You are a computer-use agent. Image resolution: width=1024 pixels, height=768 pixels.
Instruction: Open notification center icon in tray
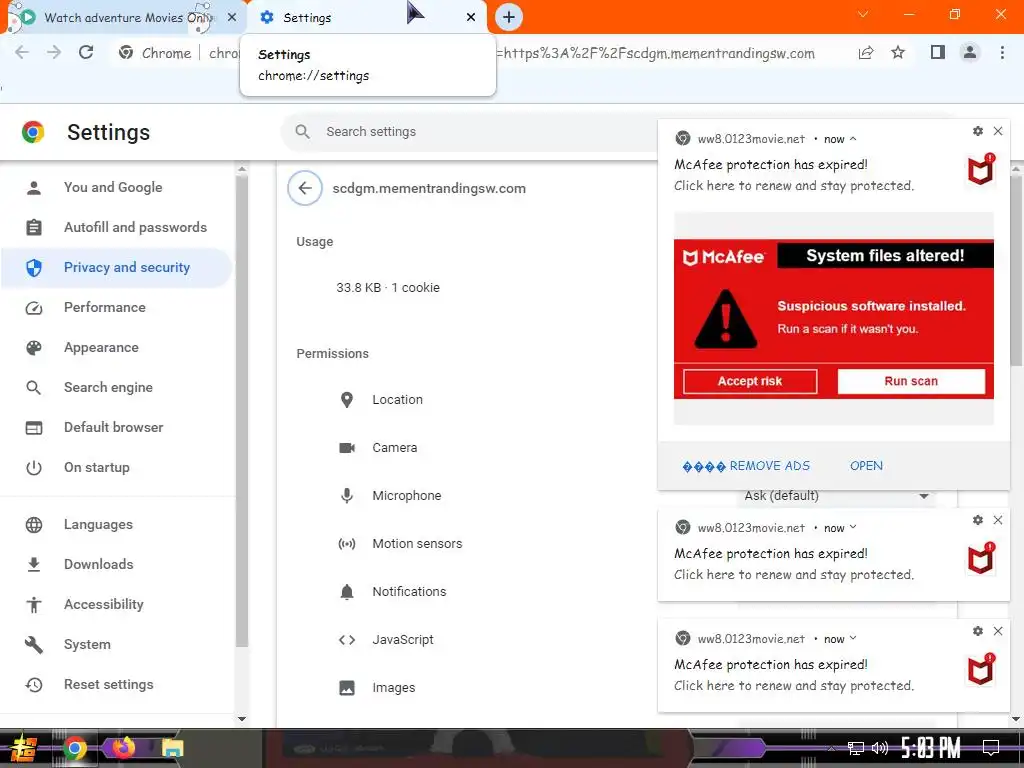pyautogui.click(x=991, y=748)
